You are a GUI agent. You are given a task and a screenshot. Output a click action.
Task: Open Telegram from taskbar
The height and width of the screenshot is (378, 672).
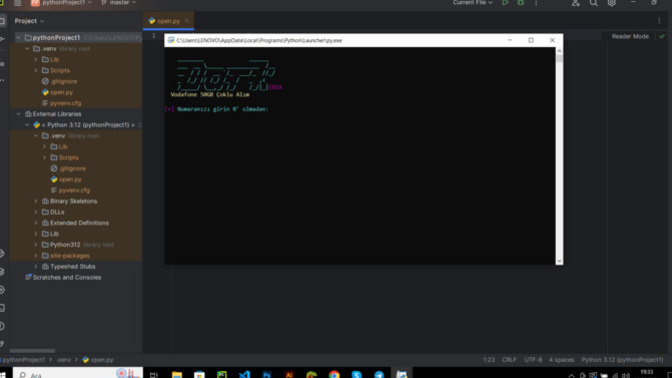pyautogui.click(x=379, y=375)
